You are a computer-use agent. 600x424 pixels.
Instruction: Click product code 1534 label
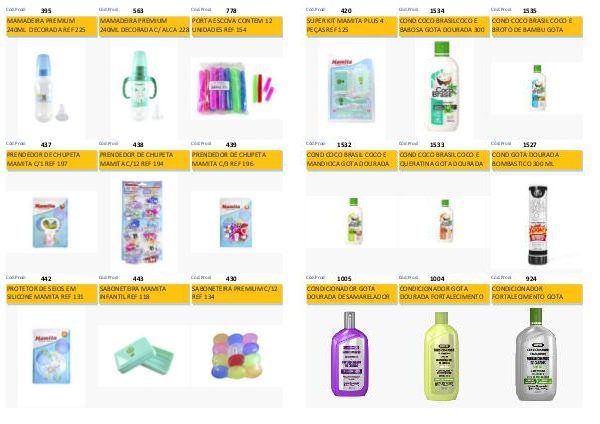pos(437,11)
